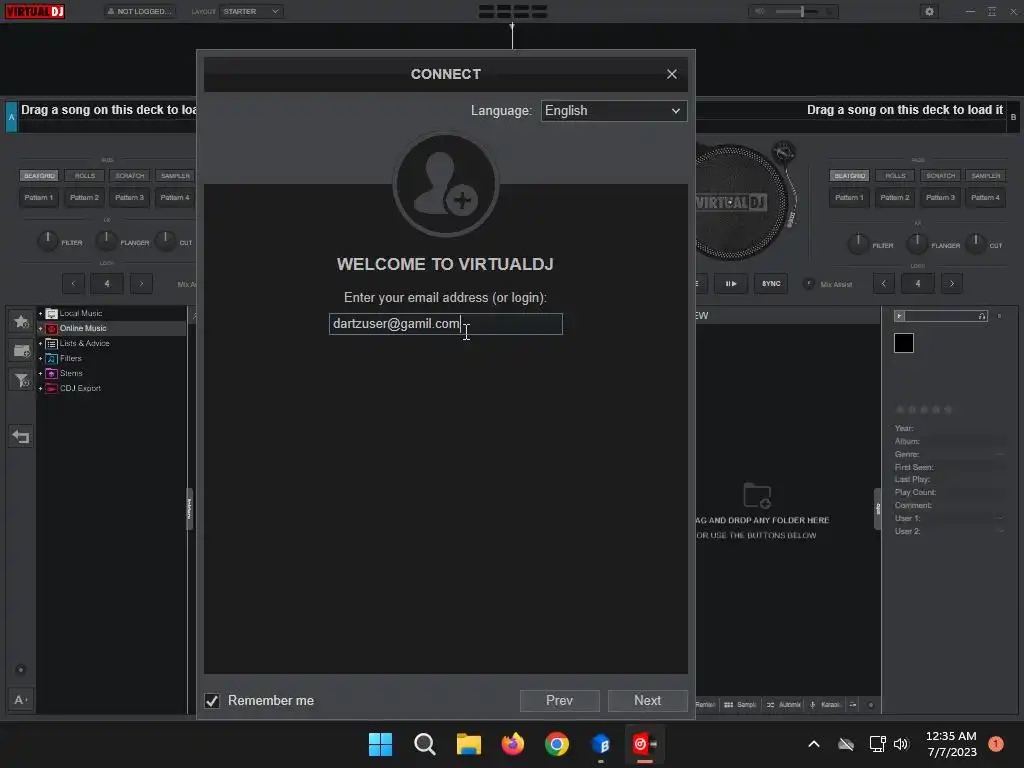Click the left deck Filter knob
The height and width of the screenshot is (768, 1024).
tap(48, 241)
